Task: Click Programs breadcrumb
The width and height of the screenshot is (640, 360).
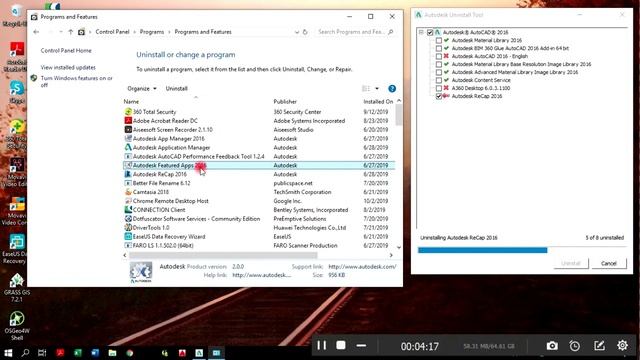Action: tap(152, 32)
